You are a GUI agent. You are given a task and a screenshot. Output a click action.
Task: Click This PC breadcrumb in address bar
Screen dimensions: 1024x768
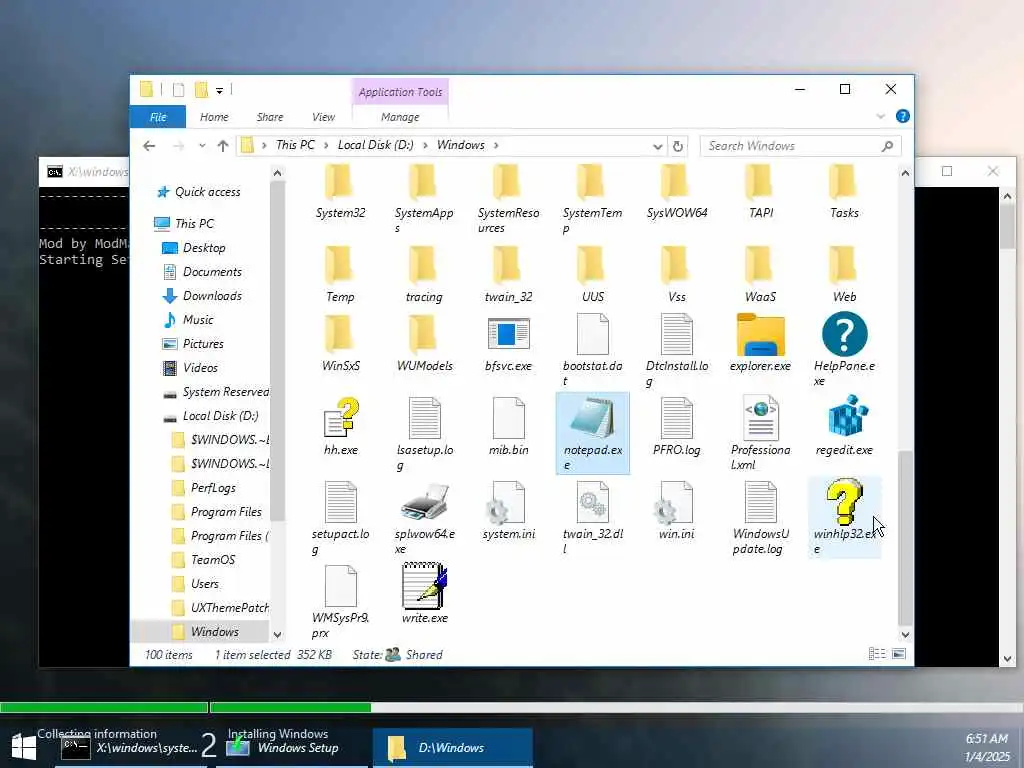click(295, 145)
